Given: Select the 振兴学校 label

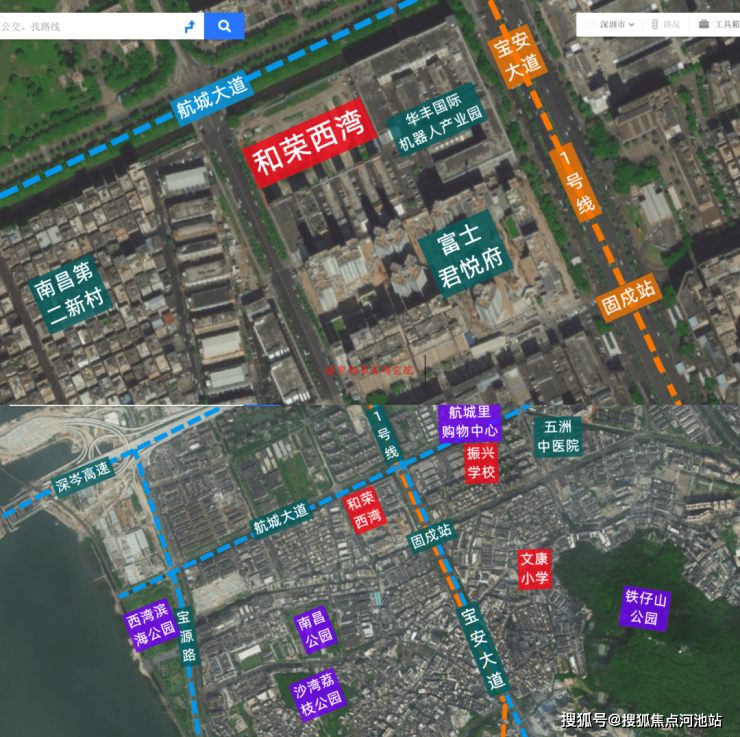Looking at the screenshot, I should [481, 463].
